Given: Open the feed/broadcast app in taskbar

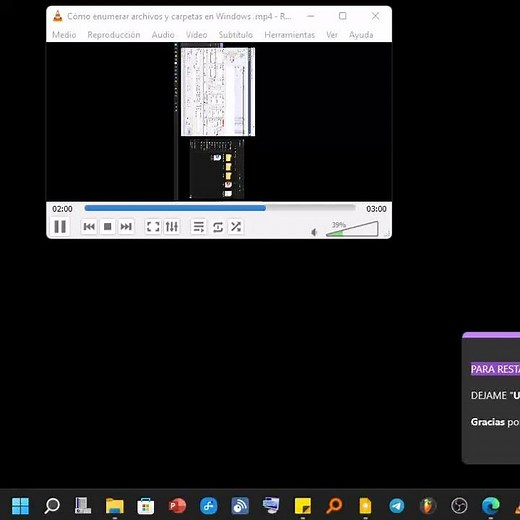Looking at the screenshot, I should click(240, 506).
